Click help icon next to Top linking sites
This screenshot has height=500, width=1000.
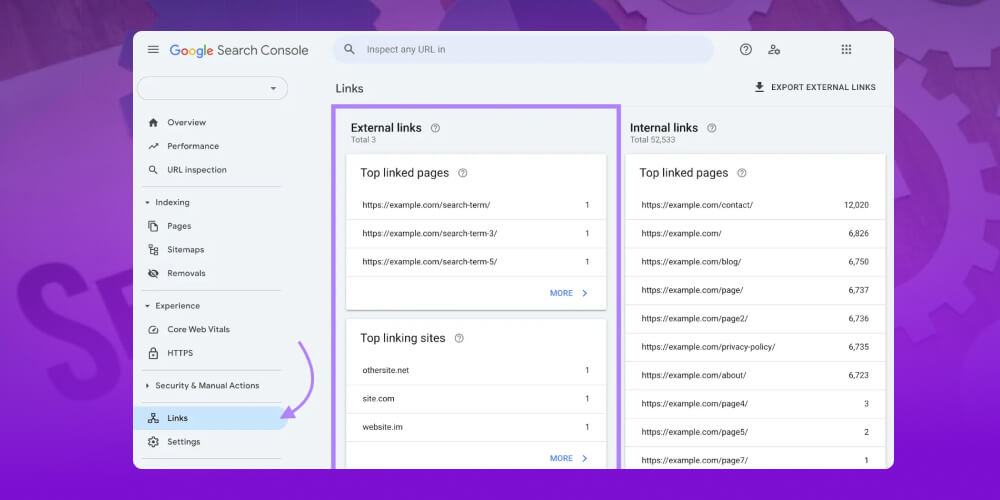pos(459,338)
